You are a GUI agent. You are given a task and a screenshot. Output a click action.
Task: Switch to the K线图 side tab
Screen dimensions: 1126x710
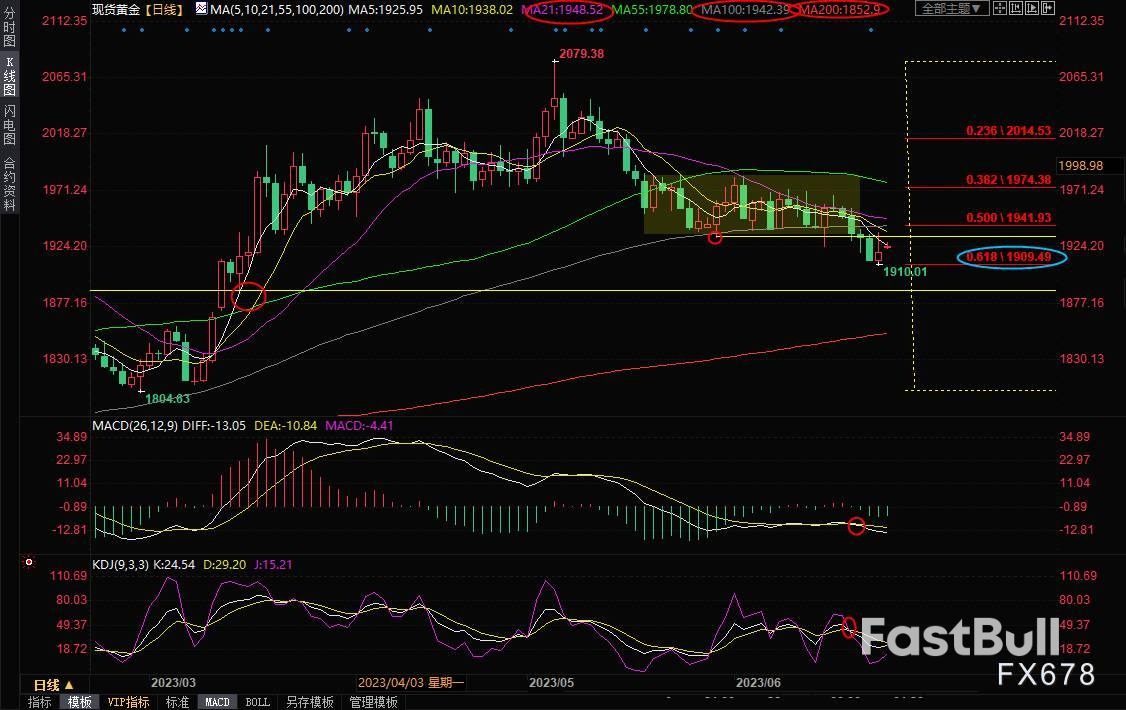(x=9, y=76)
